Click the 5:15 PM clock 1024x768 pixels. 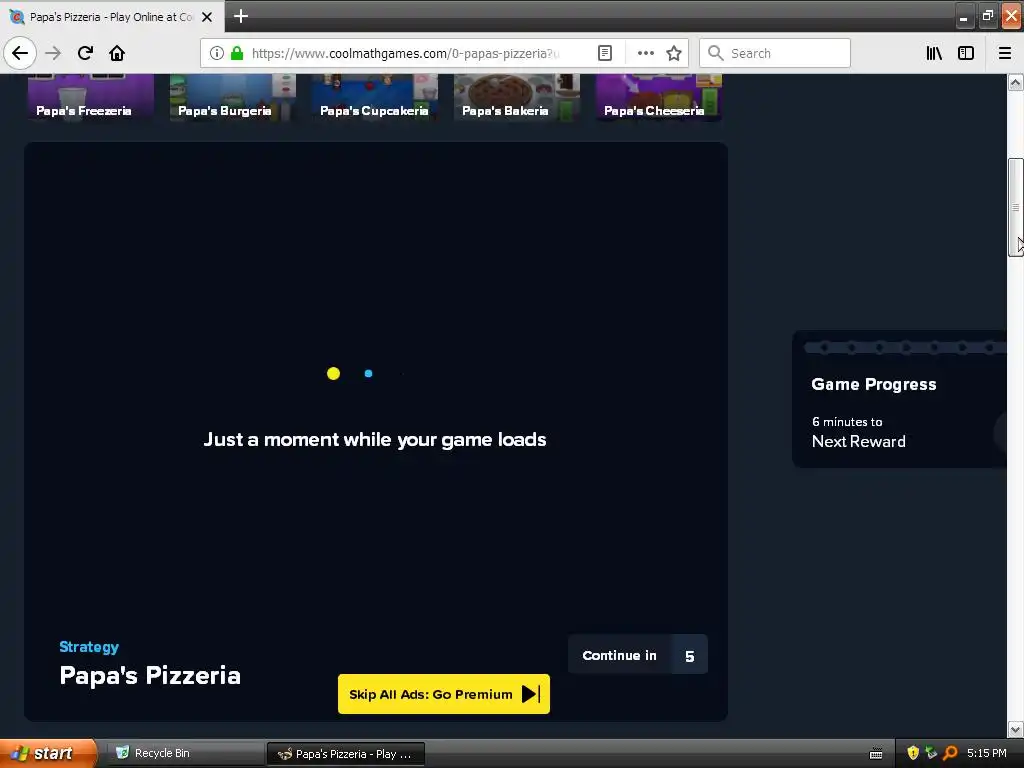point(987,753)
